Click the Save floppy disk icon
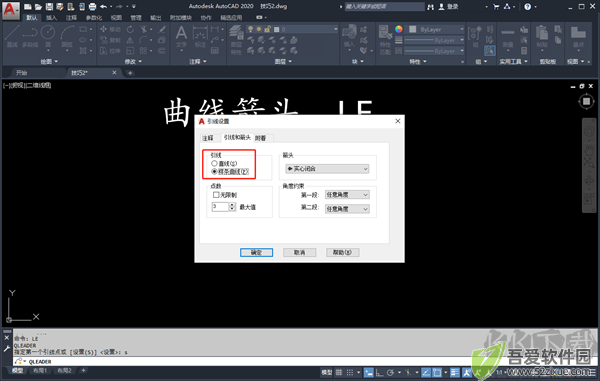Viewport: 600px width, 381px height. (49, 7)
